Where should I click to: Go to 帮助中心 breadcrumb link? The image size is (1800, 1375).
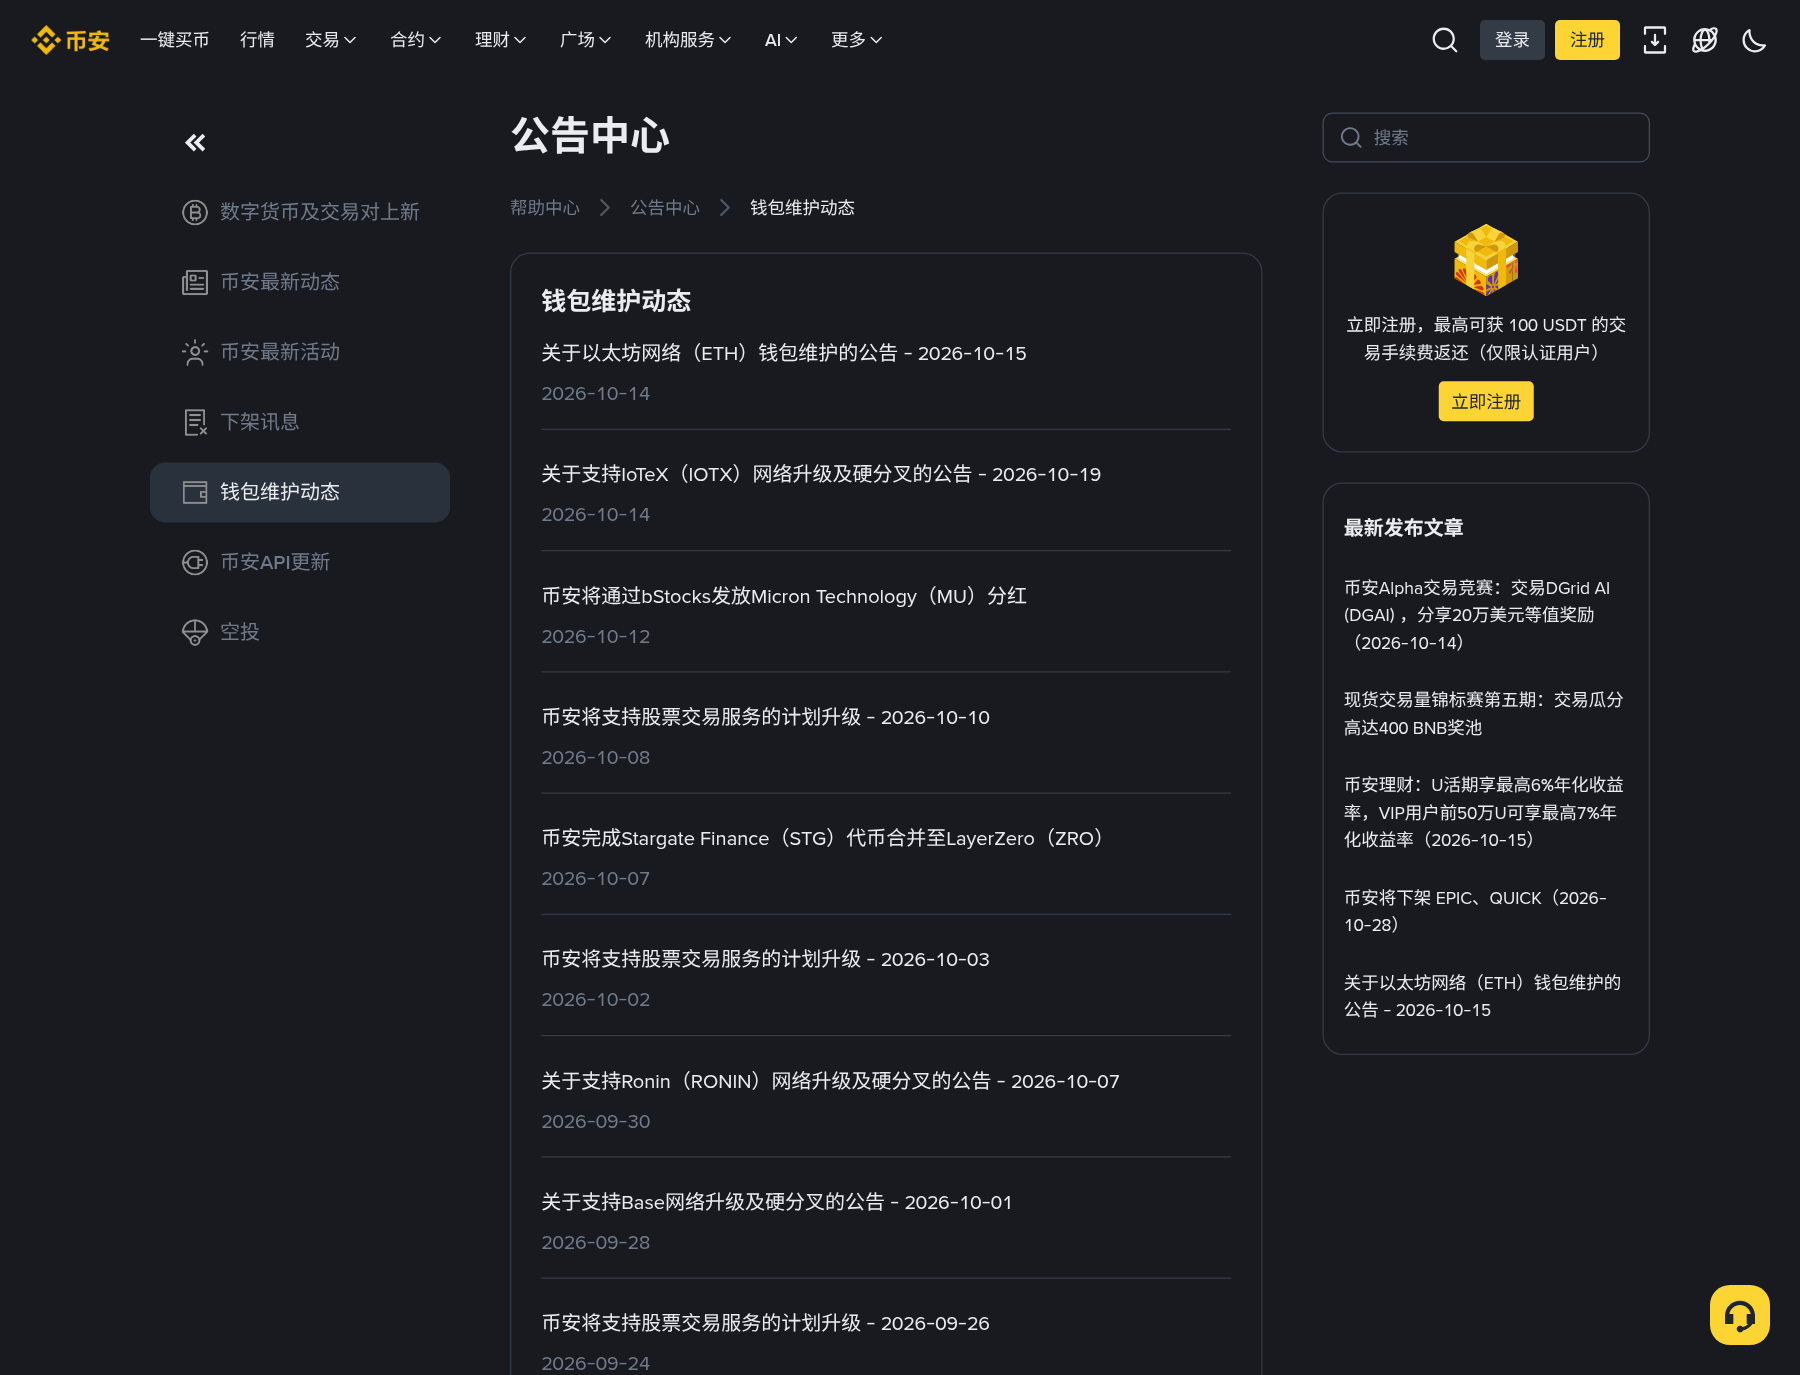point(545,208)
